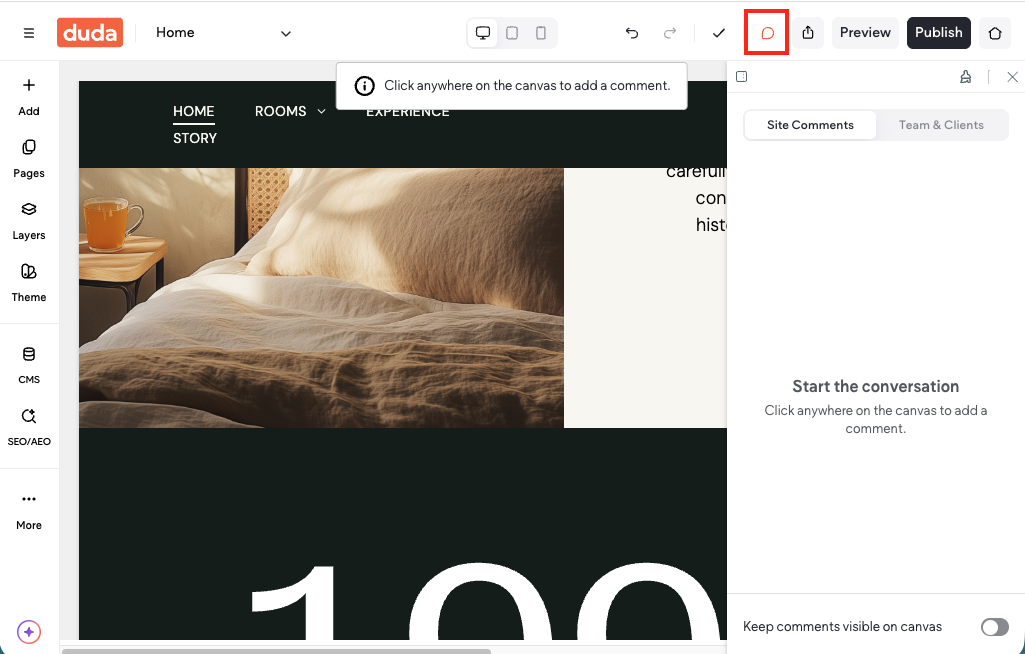Image resolution: width=1025 pixels, height=654 pixels.
Task: Click the checkmark saved status icon
Action: (718, 33)
